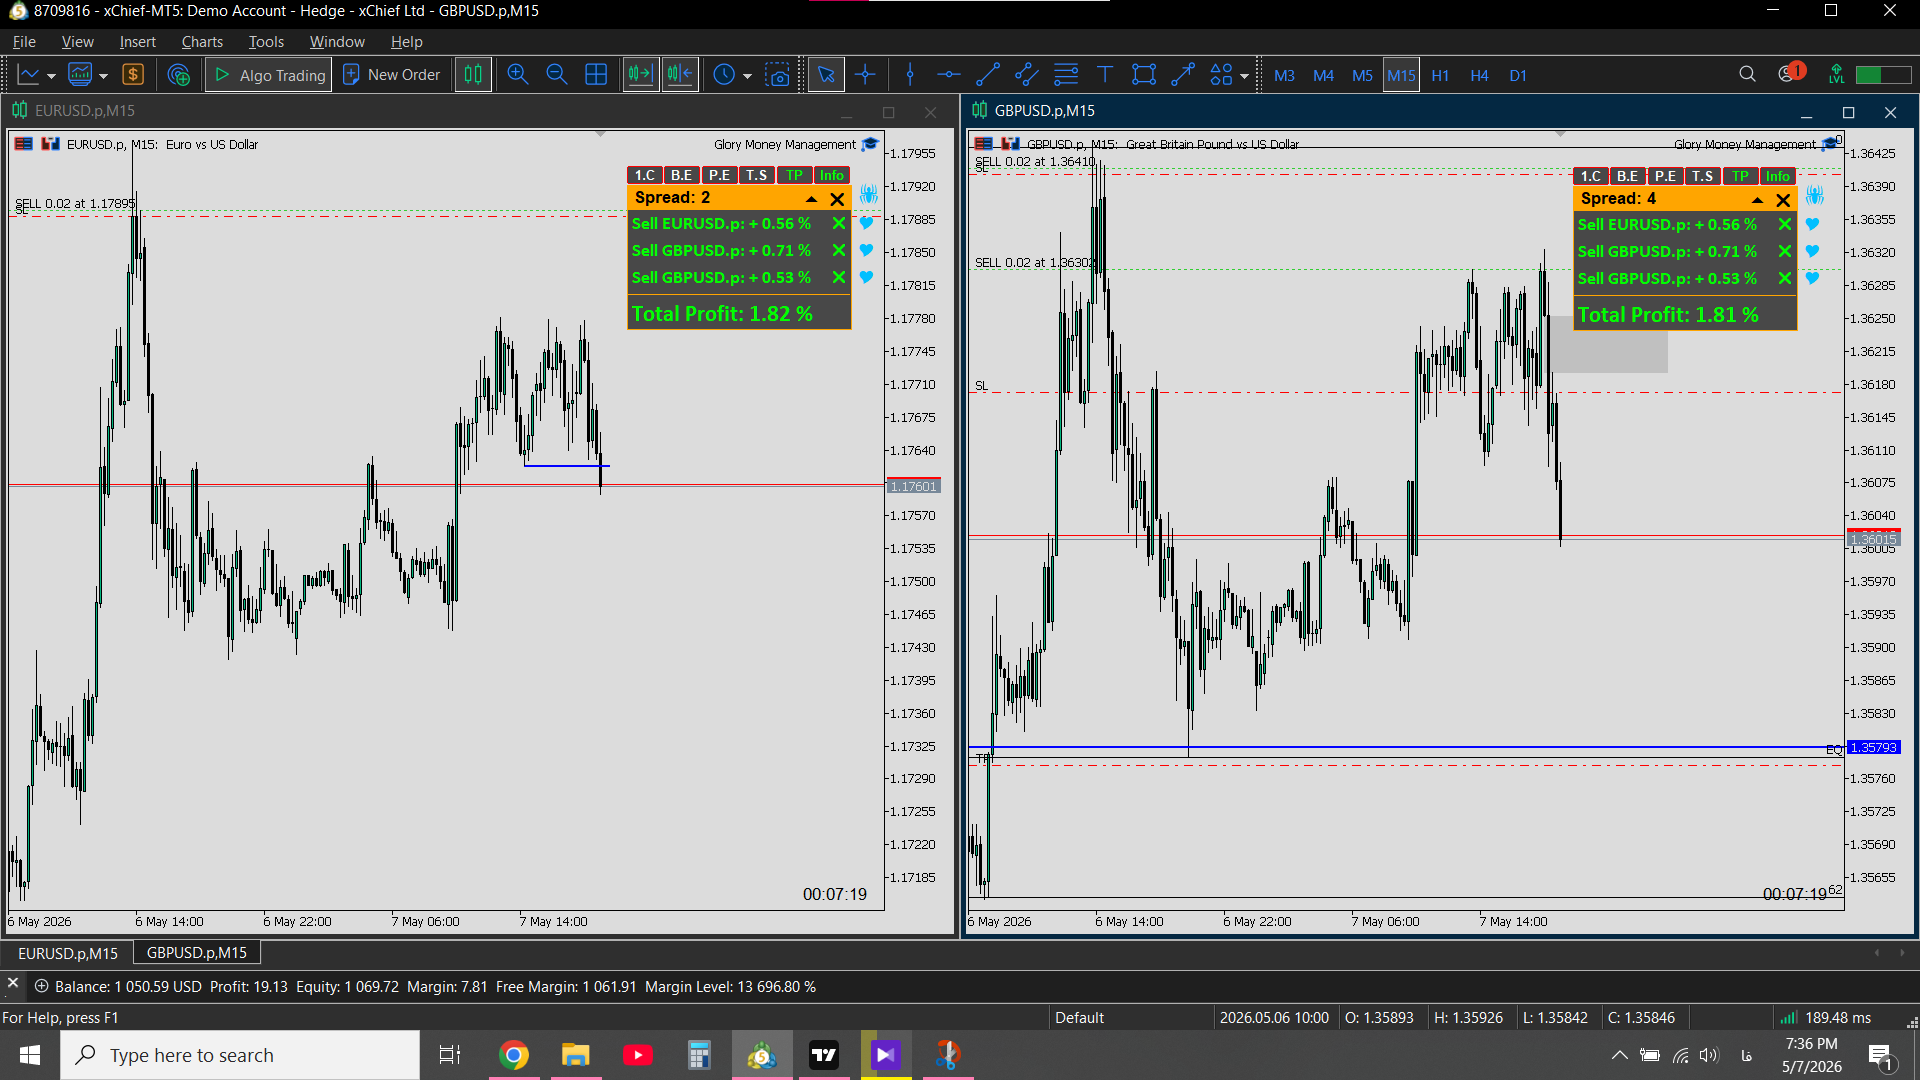The image size is (1920, 1080).
Task: Open TradingView from the taskbar
Action: tap(824, 1055)
